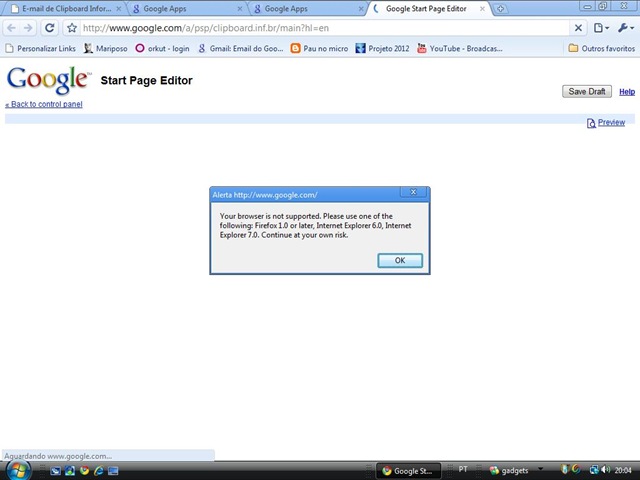Screen dimensions: 640x480
Task: Launch Chrome from quick launch icon
Action: tap(84, 471)
